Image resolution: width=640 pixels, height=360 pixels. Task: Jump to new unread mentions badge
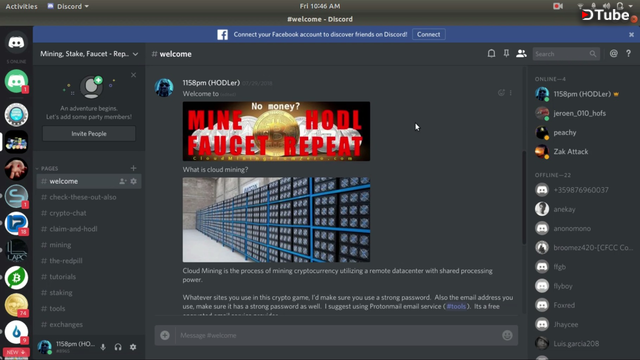tap(16, 352)
